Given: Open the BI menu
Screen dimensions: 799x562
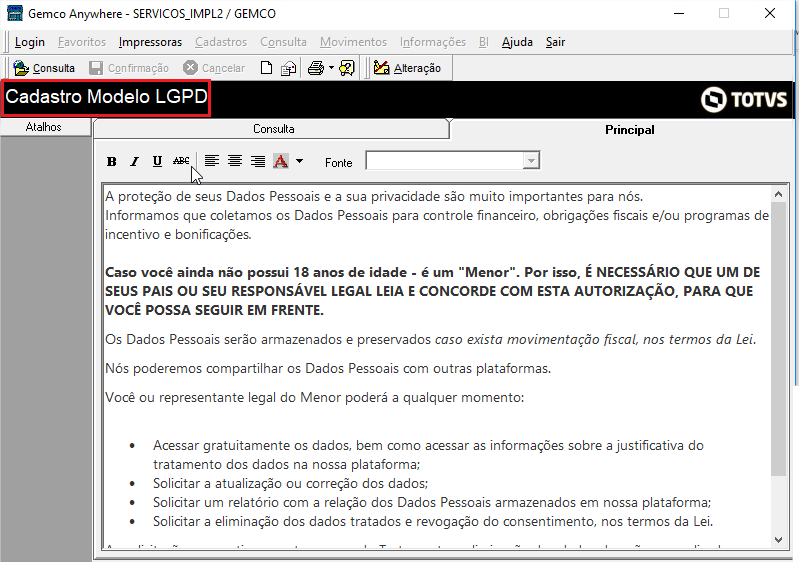Looking at the screenshot, I should tap(484, 42).
